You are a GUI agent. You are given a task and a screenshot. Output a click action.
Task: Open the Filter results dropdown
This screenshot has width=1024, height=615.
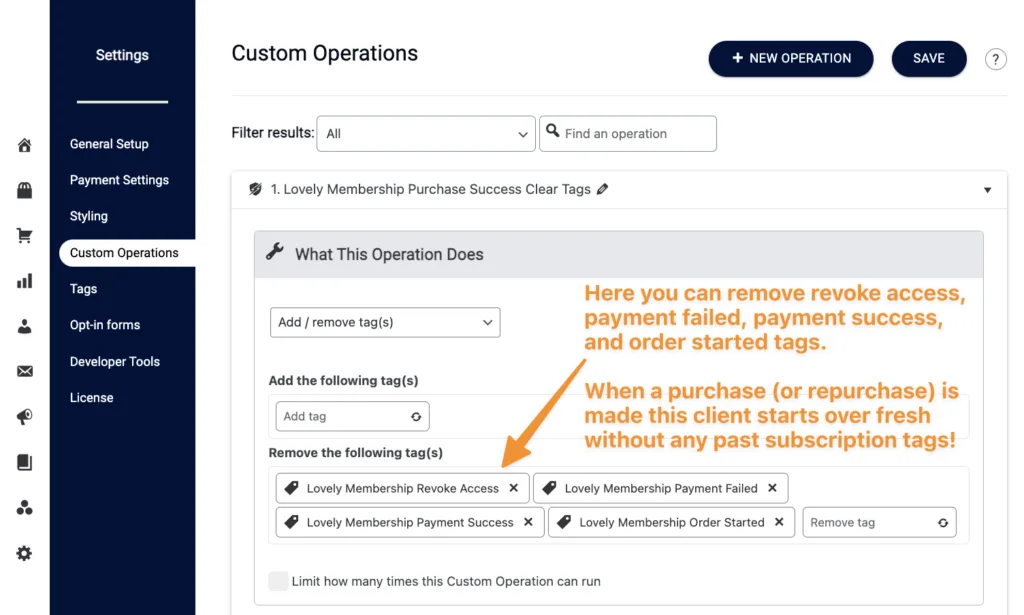tap(425, 133)
